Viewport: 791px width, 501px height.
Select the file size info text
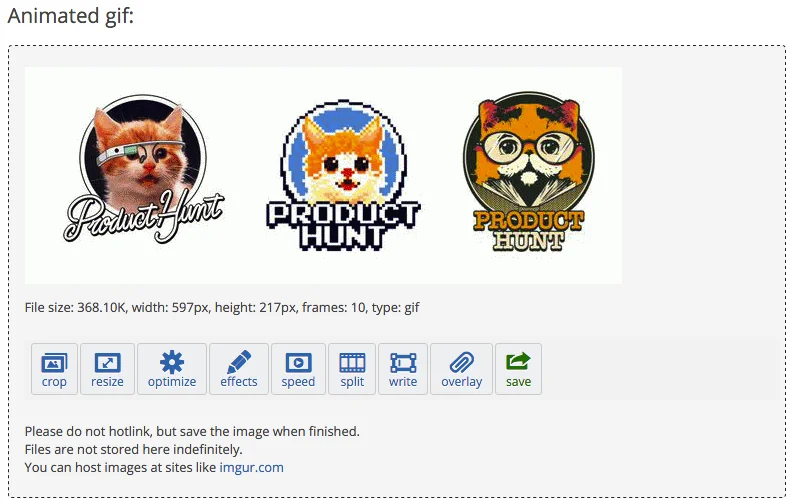[222, 307]
